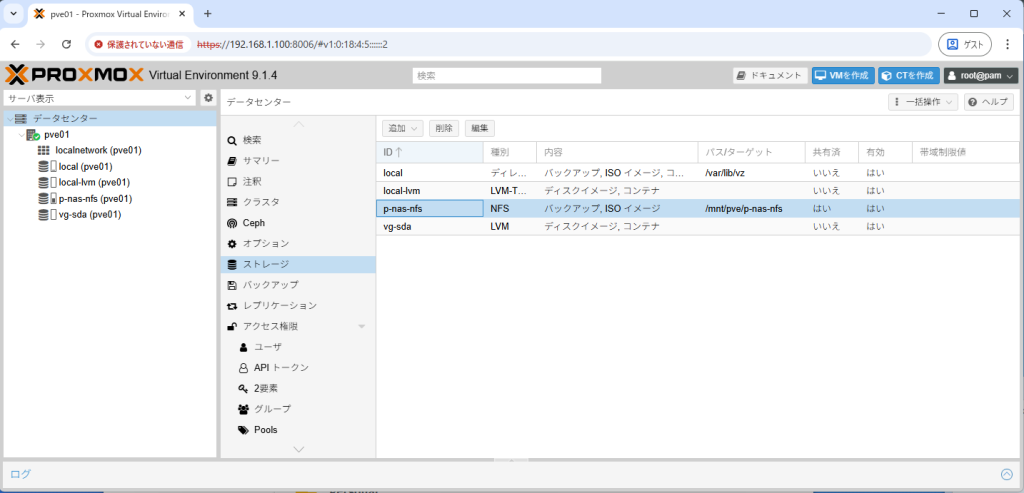This screenshot has height=493, width=1024.
Task: Collapse the pve01 tree node
Action: (x=22, y=135)
